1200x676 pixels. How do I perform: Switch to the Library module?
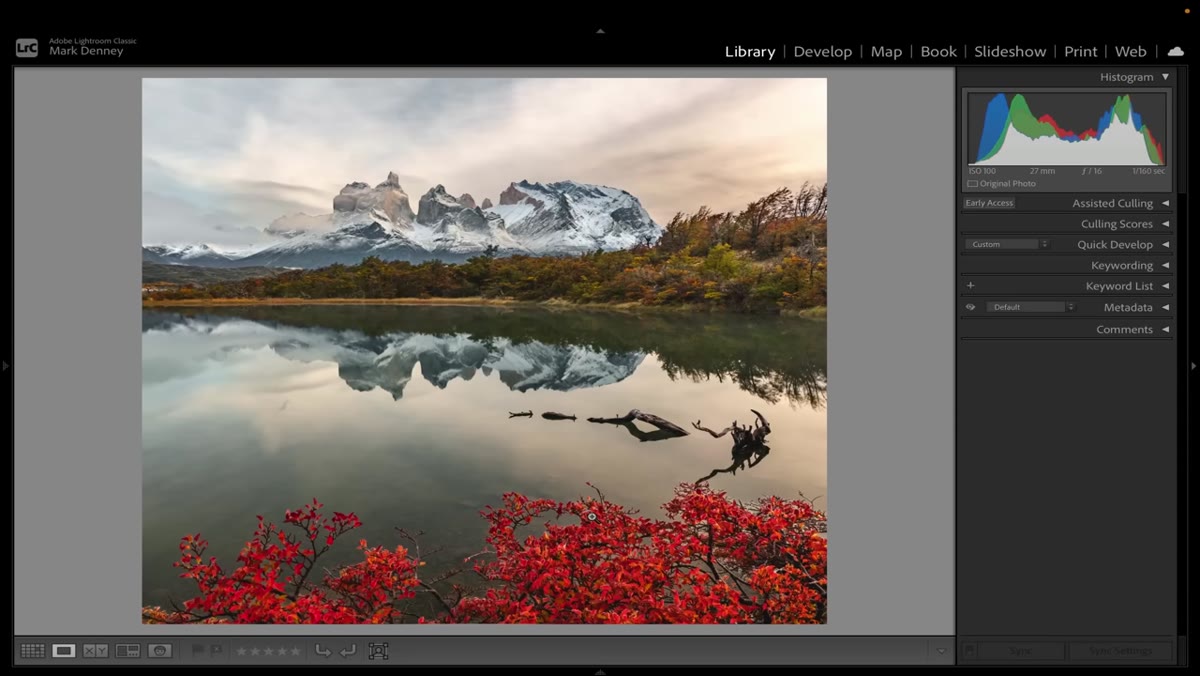click(750, 52)
